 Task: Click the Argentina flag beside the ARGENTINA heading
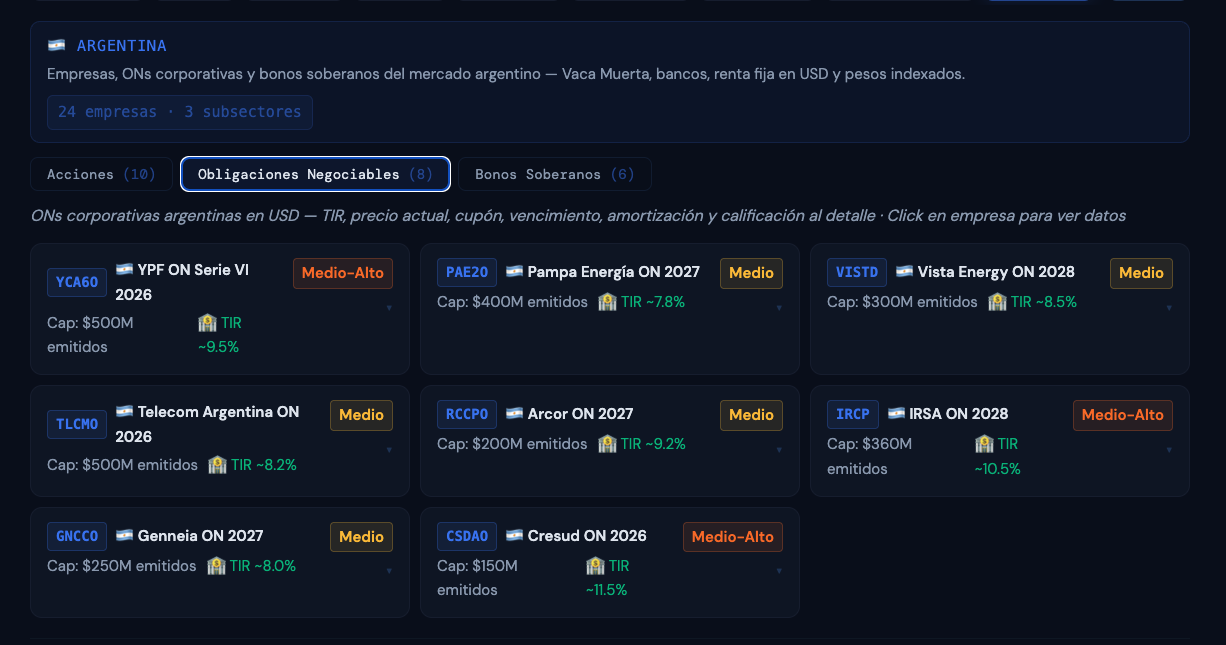tap(57, 46)
